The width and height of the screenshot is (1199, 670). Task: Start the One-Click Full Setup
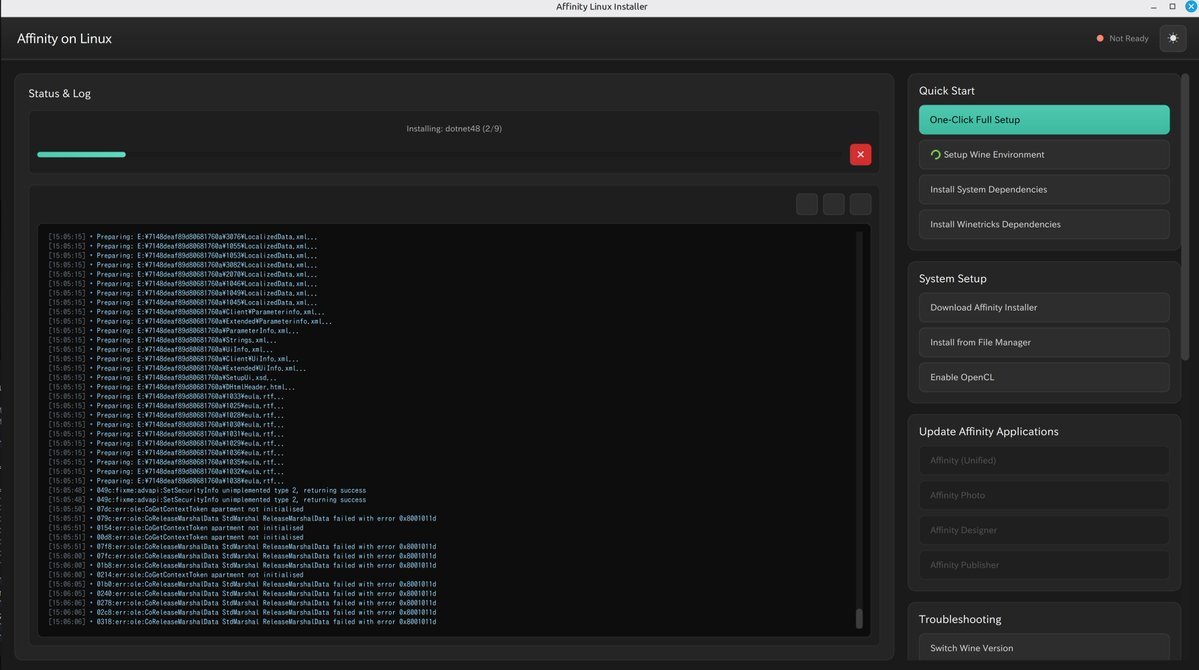point(1044,120)
